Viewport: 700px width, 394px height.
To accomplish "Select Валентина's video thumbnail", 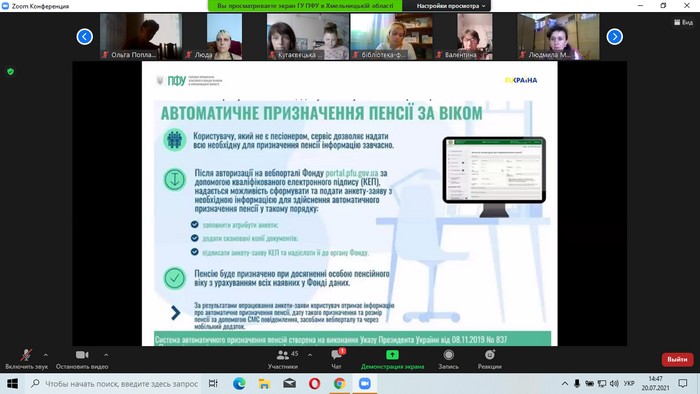I will click(463, 37).
